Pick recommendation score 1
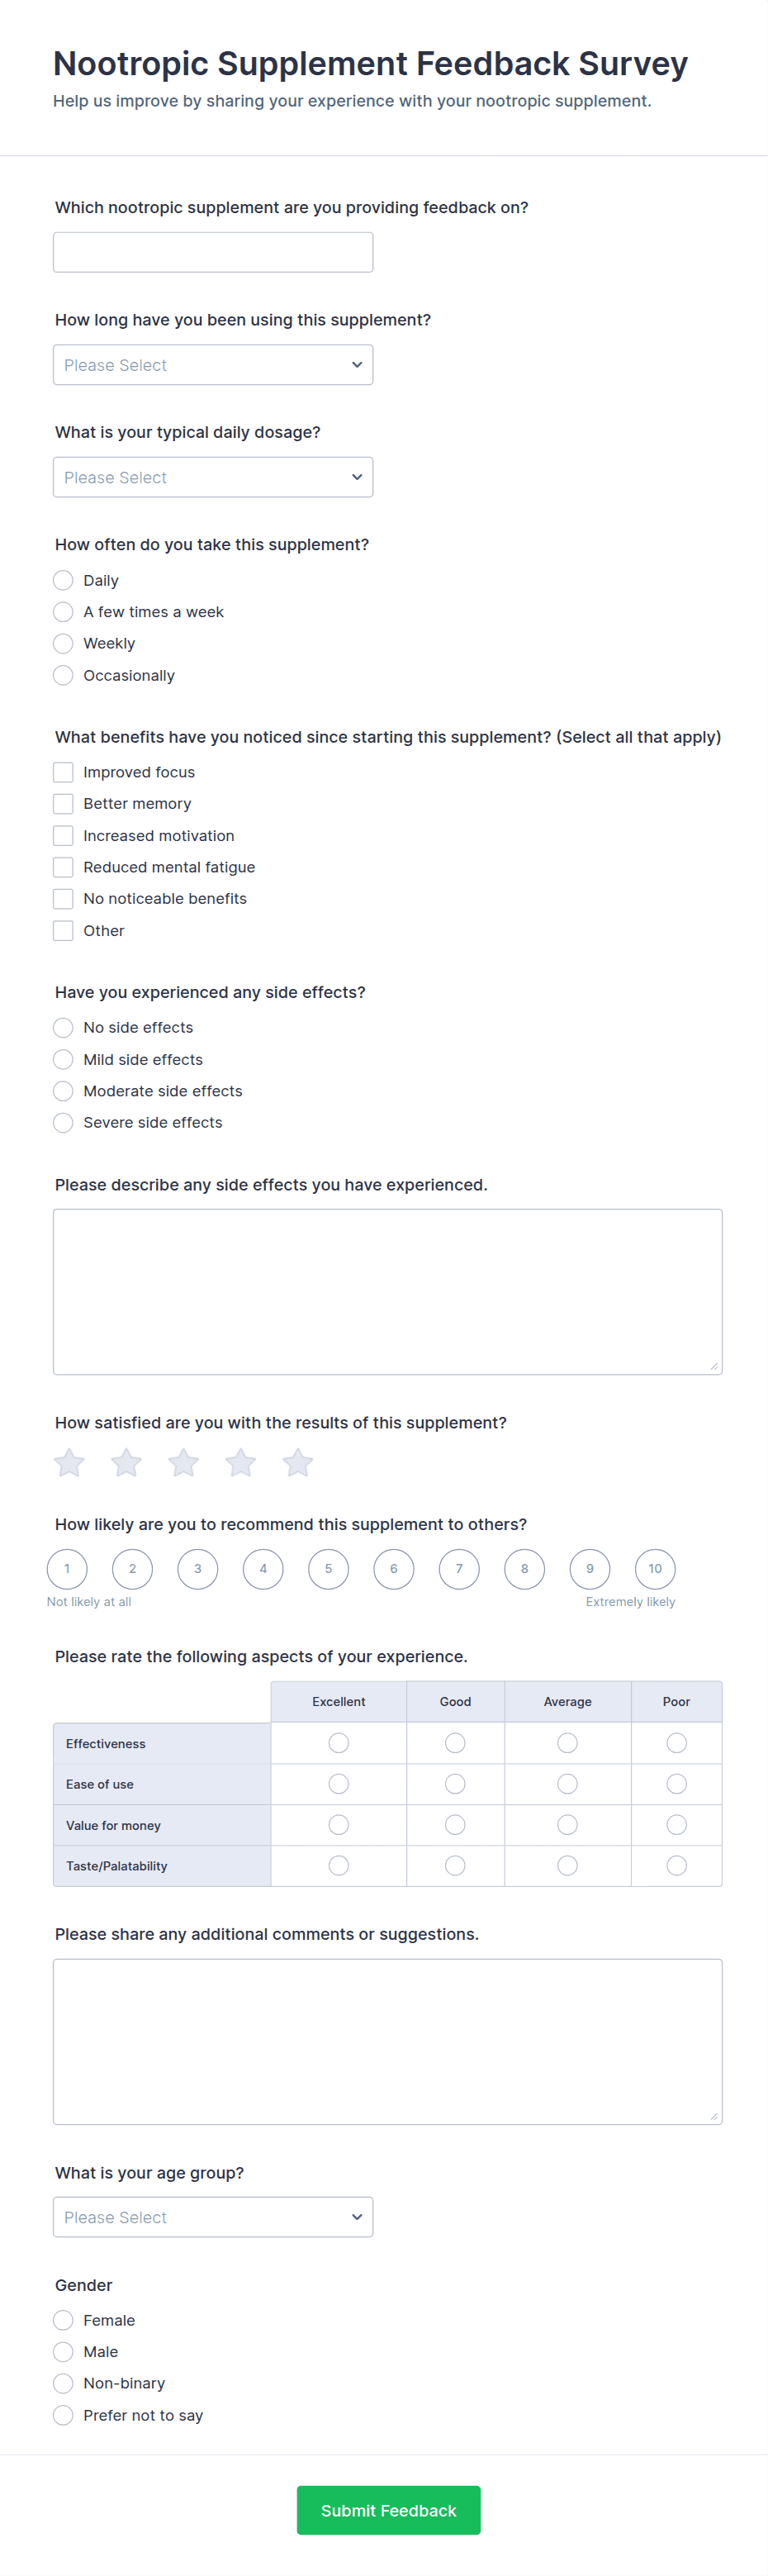768x2576 pixels. (x=67, y=1568)
